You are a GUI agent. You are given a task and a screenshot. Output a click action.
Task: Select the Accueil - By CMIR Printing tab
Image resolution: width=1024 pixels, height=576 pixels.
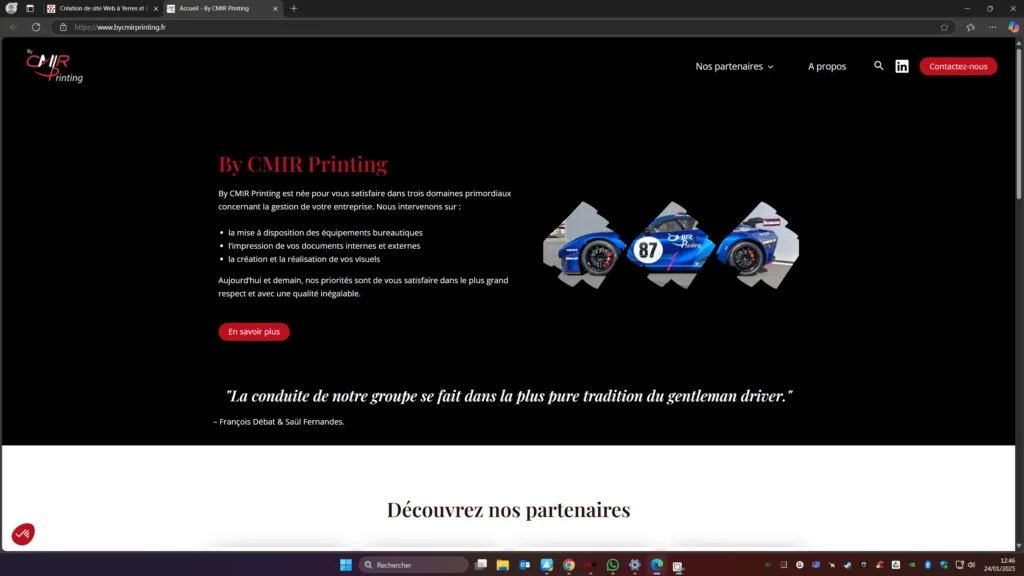[x=221, y=8]
